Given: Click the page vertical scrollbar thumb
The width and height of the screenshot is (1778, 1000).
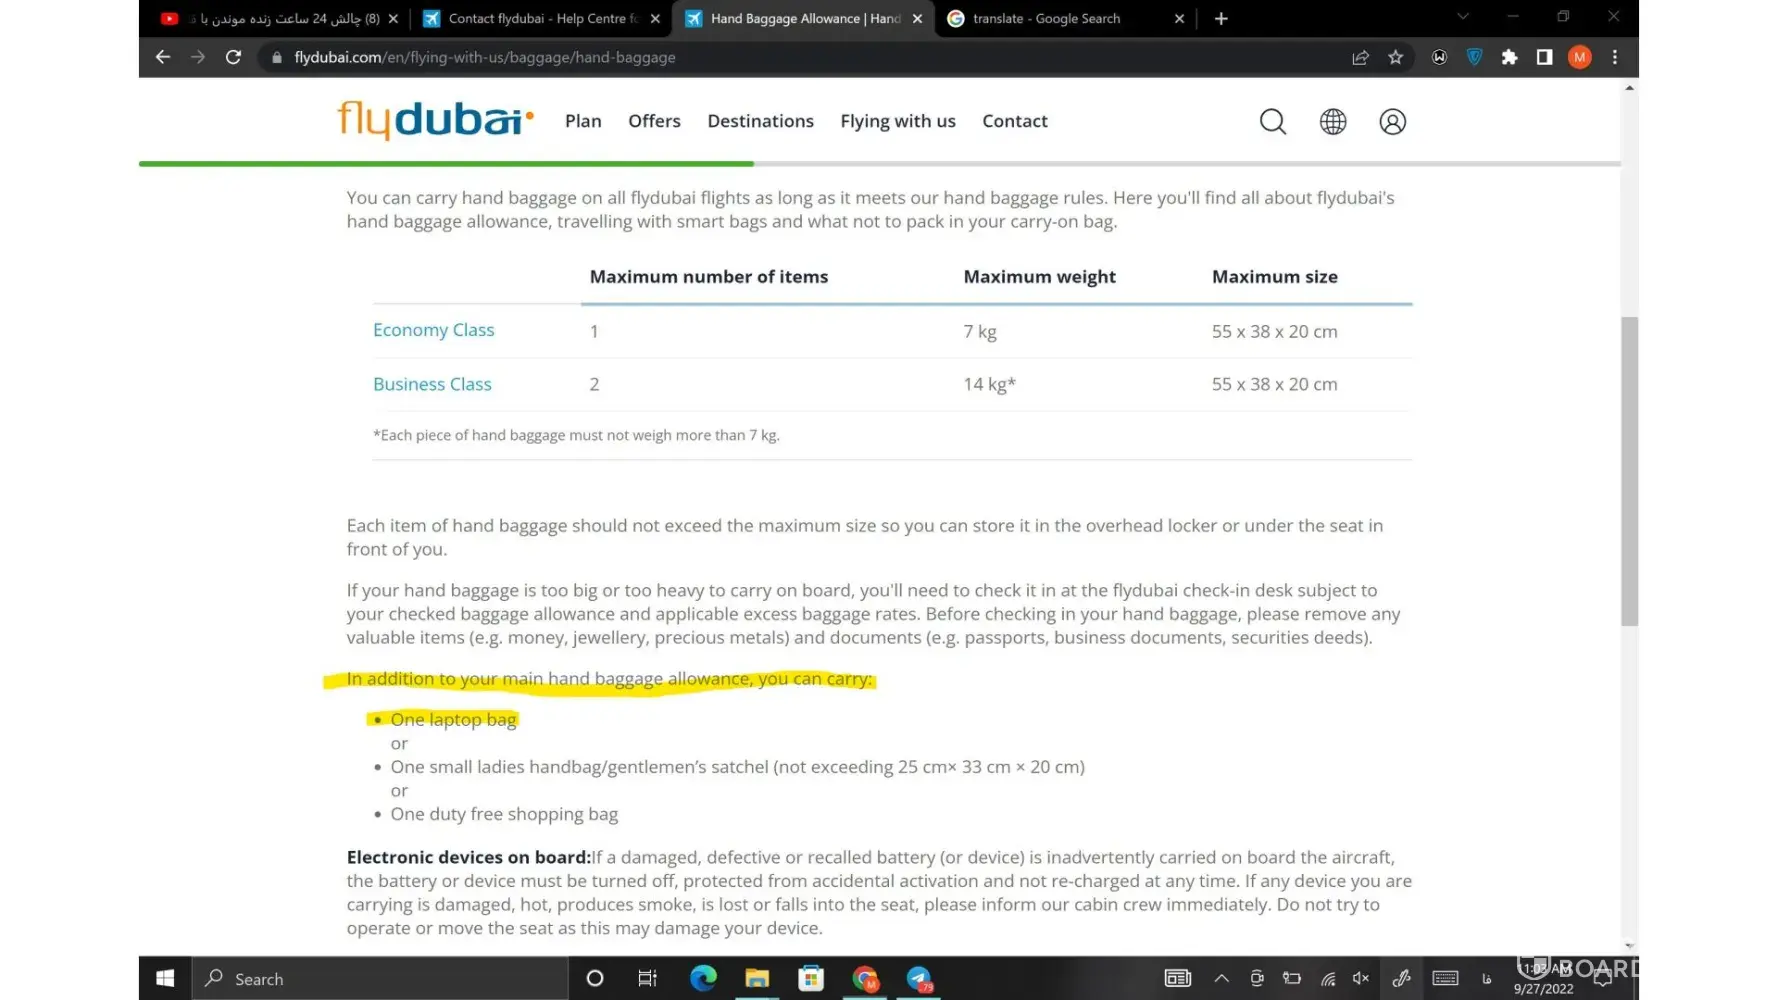Looking at the screenshot, I should (x=1629, y=471).
